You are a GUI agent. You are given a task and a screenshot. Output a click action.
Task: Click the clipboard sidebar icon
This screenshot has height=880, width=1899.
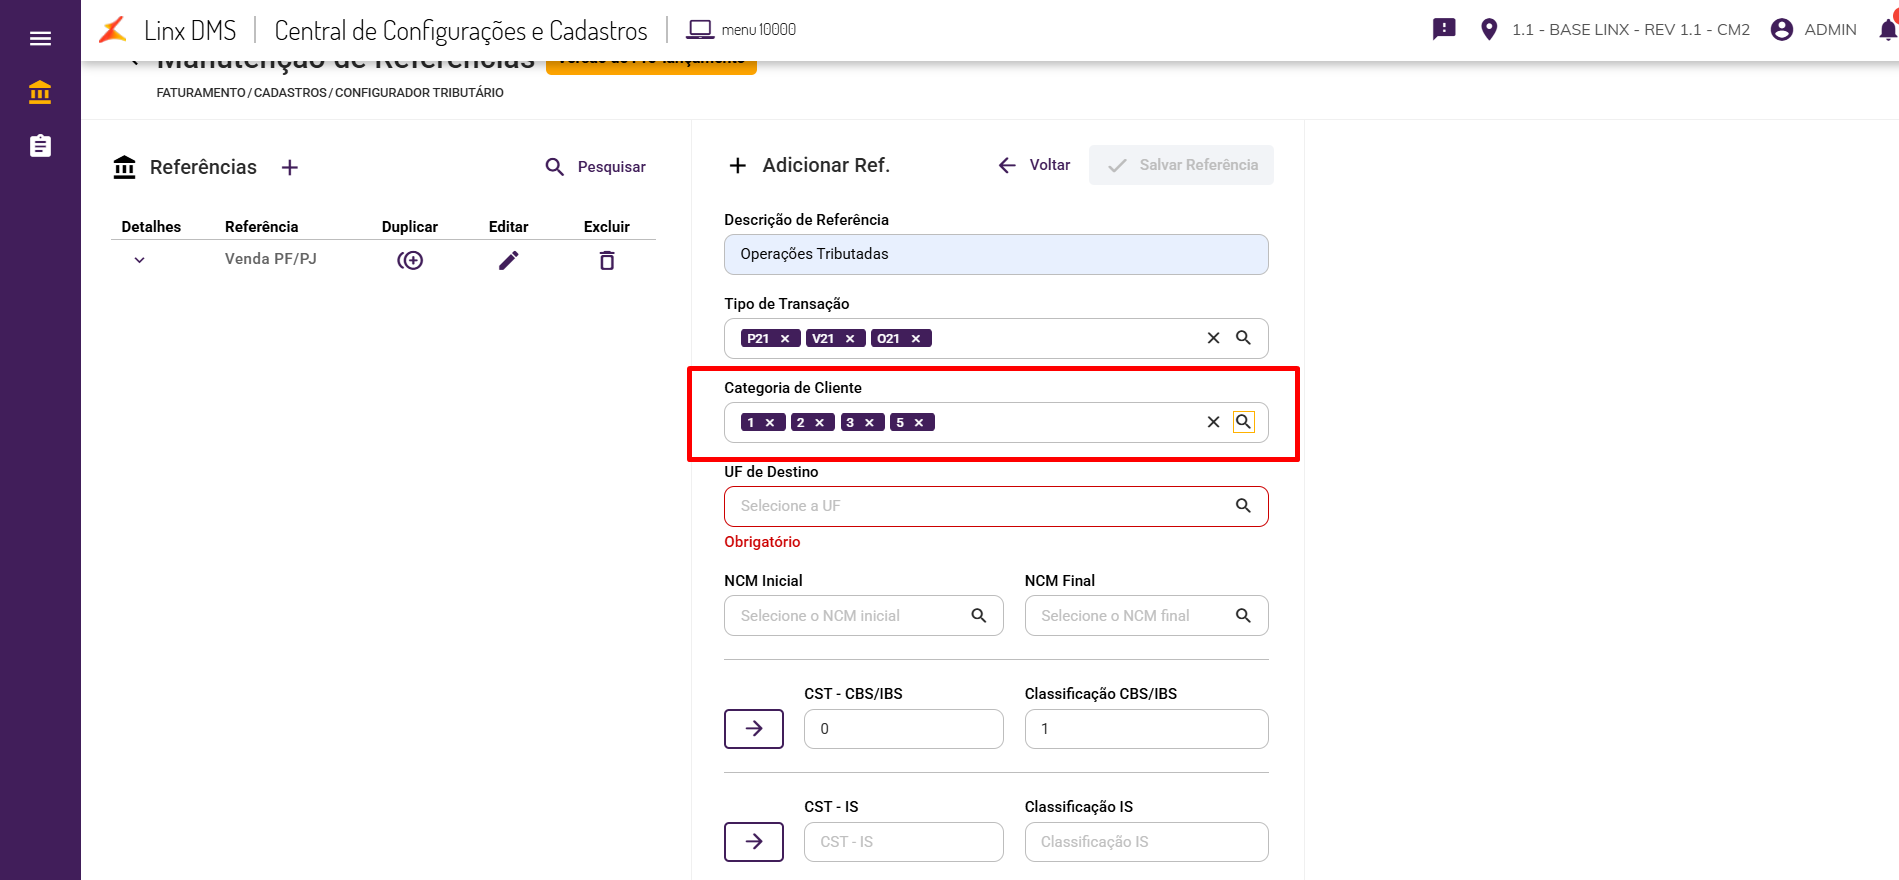(40, 146)
